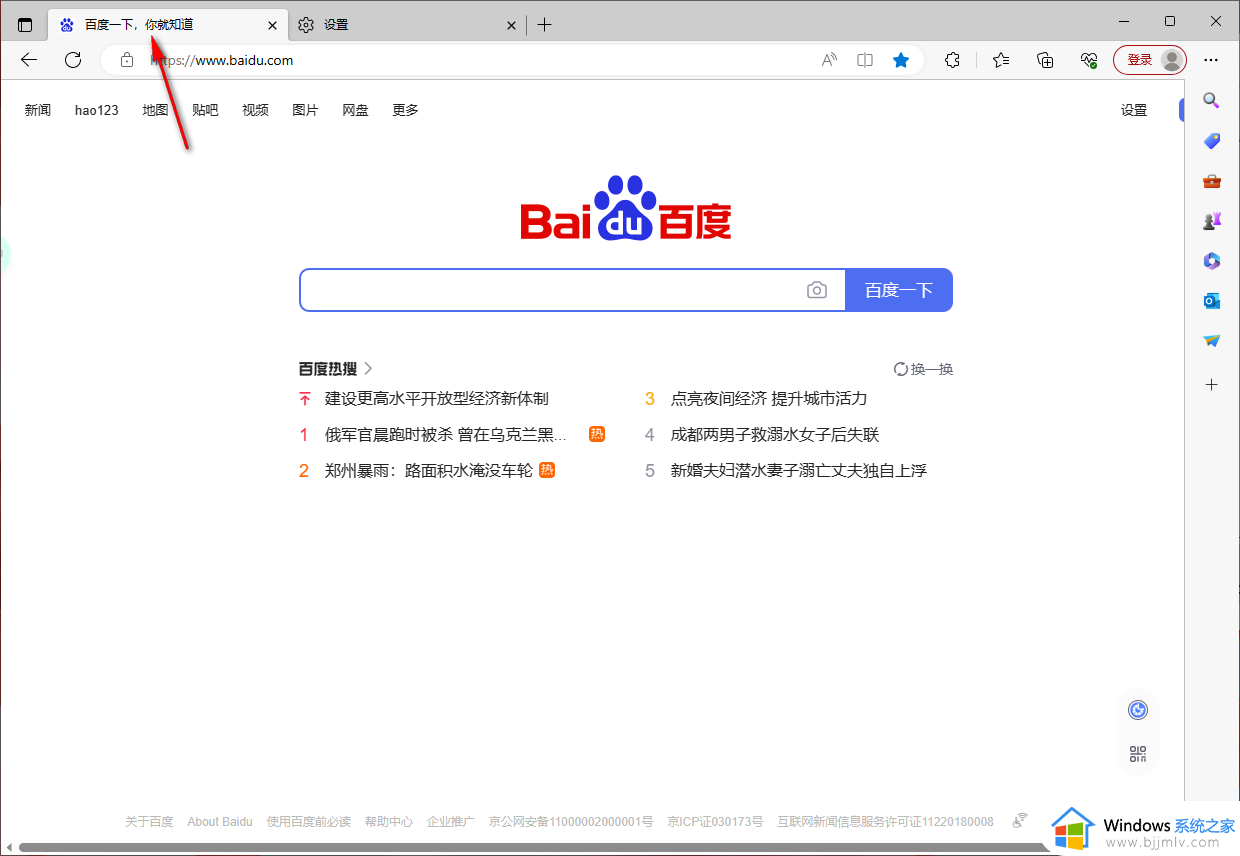Click camera image search icon
The image size is (1240, 856).
[817, 290]
